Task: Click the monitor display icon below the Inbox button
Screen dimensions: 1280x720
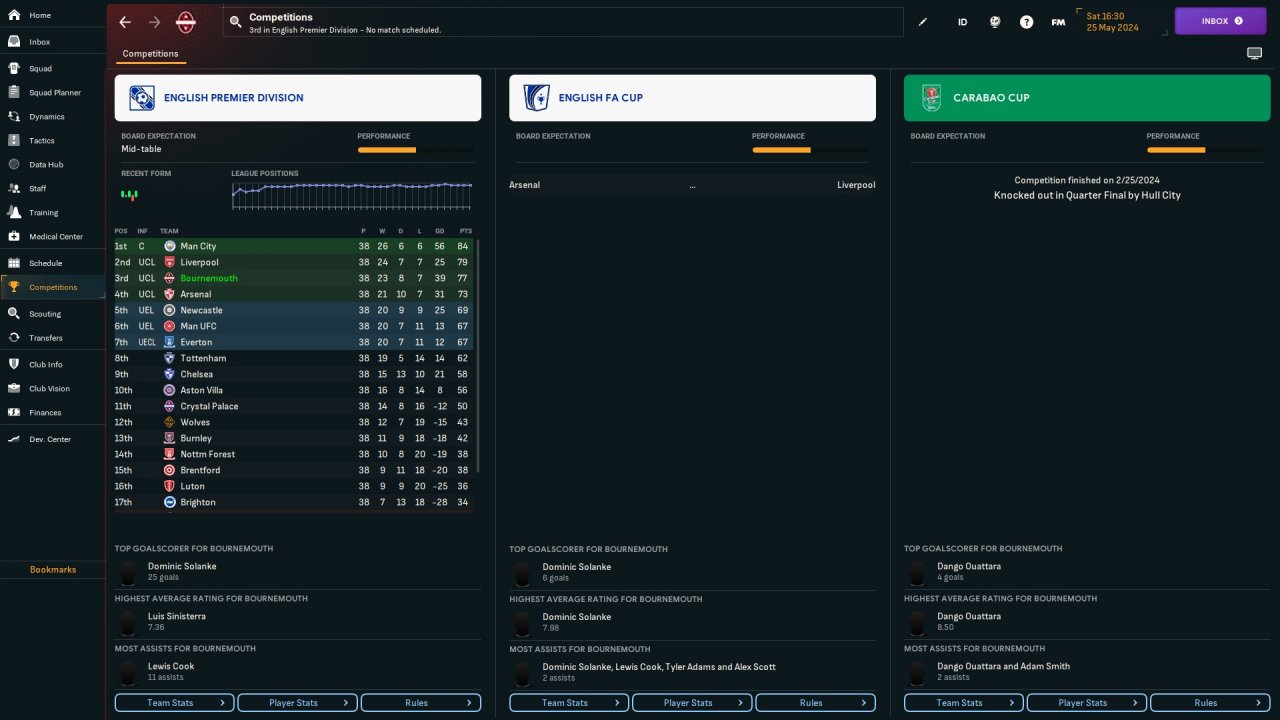Action: (1254, 53)
